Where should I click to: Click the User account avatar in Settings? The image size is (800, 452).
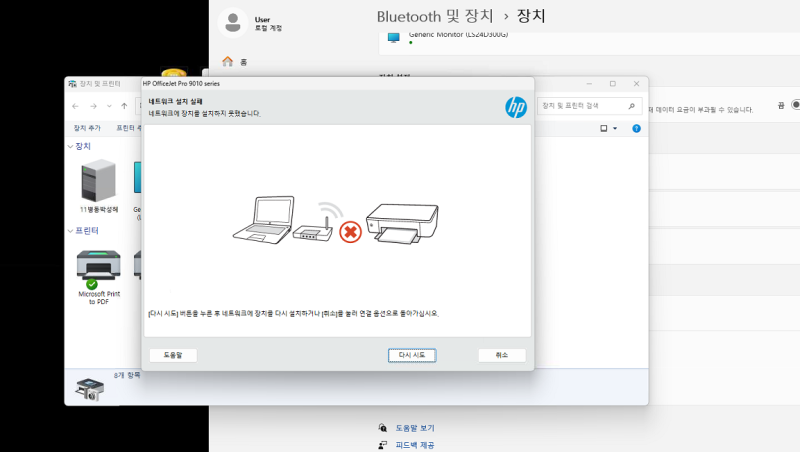(x=233, y=23)
